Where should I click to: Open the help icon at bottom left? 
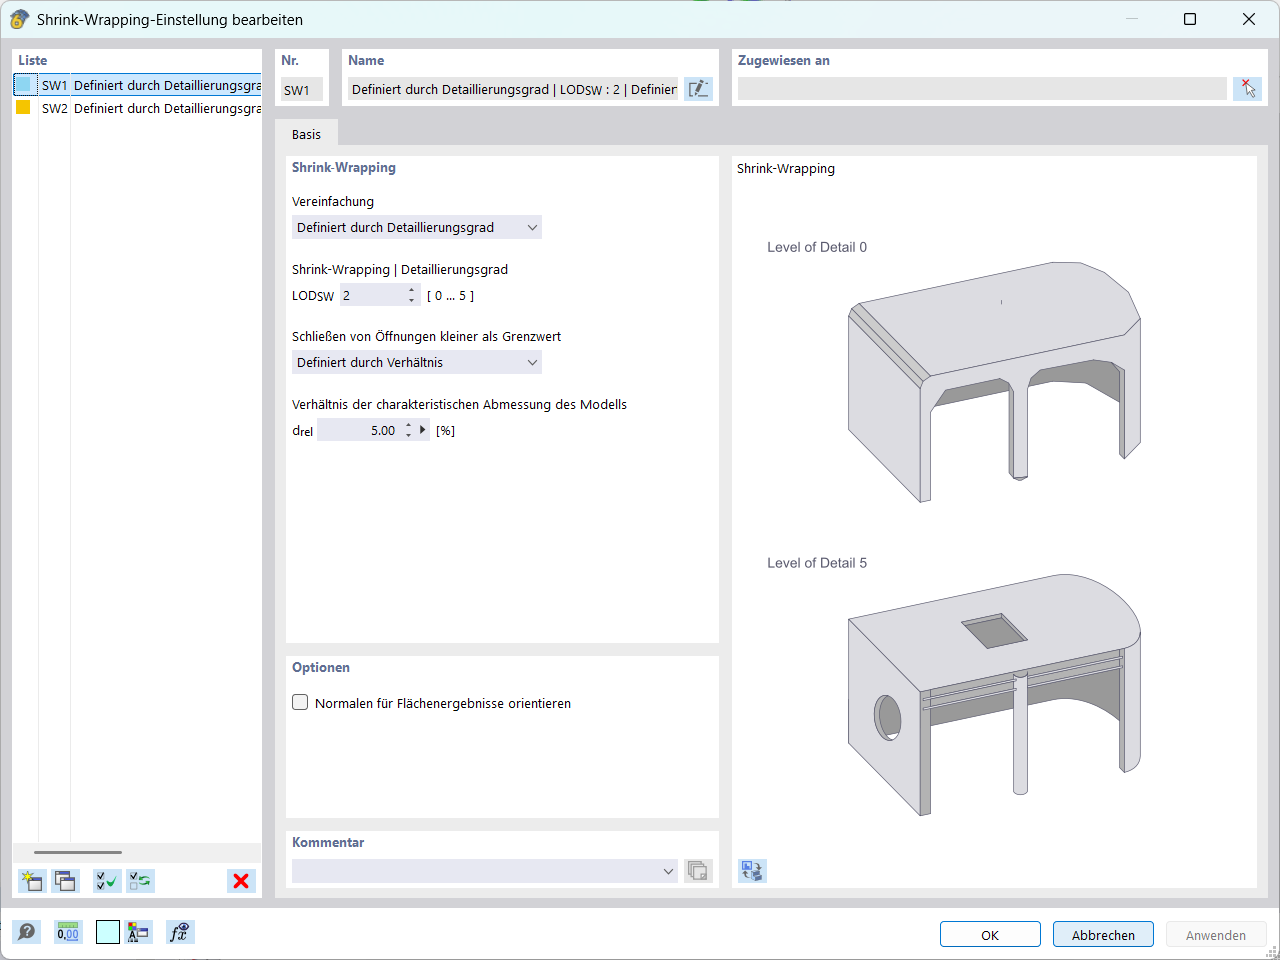tap(26, 932)
